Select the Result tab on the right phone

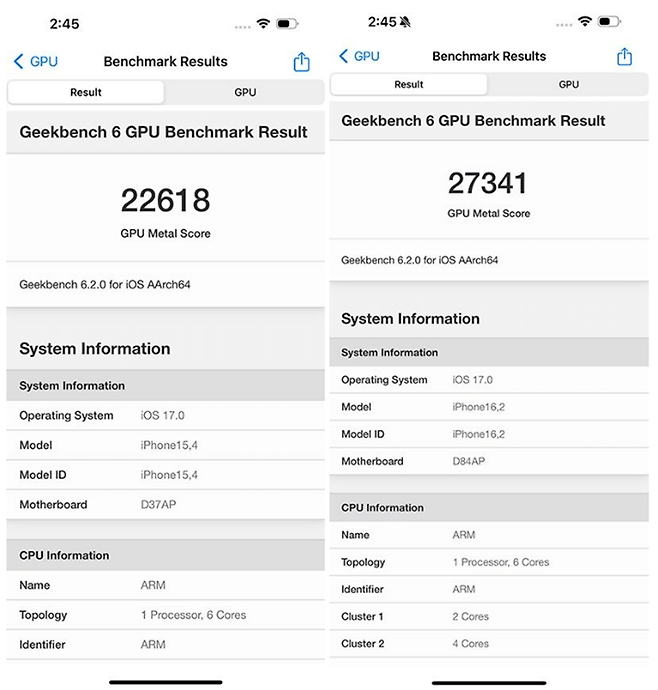point(409,85)
